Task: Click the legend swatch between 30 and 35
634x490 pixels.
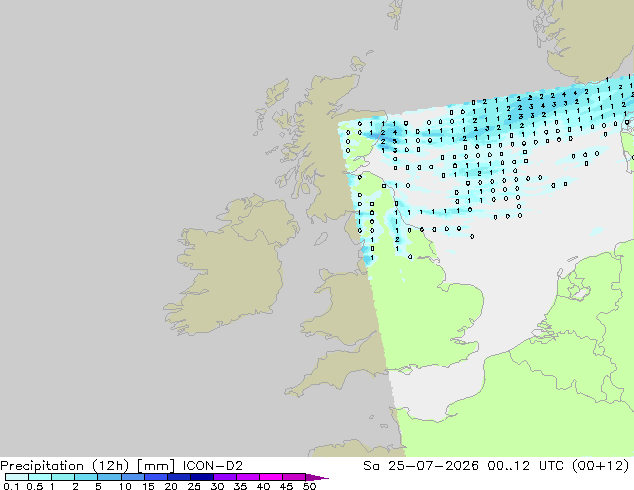Action: tap(225, 477)
